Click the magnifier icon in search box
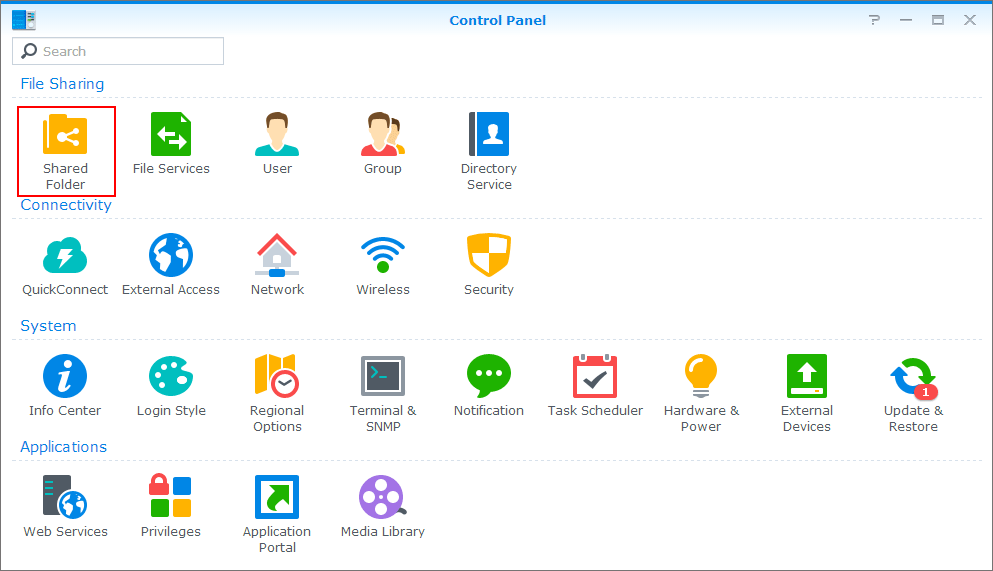The image size is (993, 571). [x=29, y=51]
